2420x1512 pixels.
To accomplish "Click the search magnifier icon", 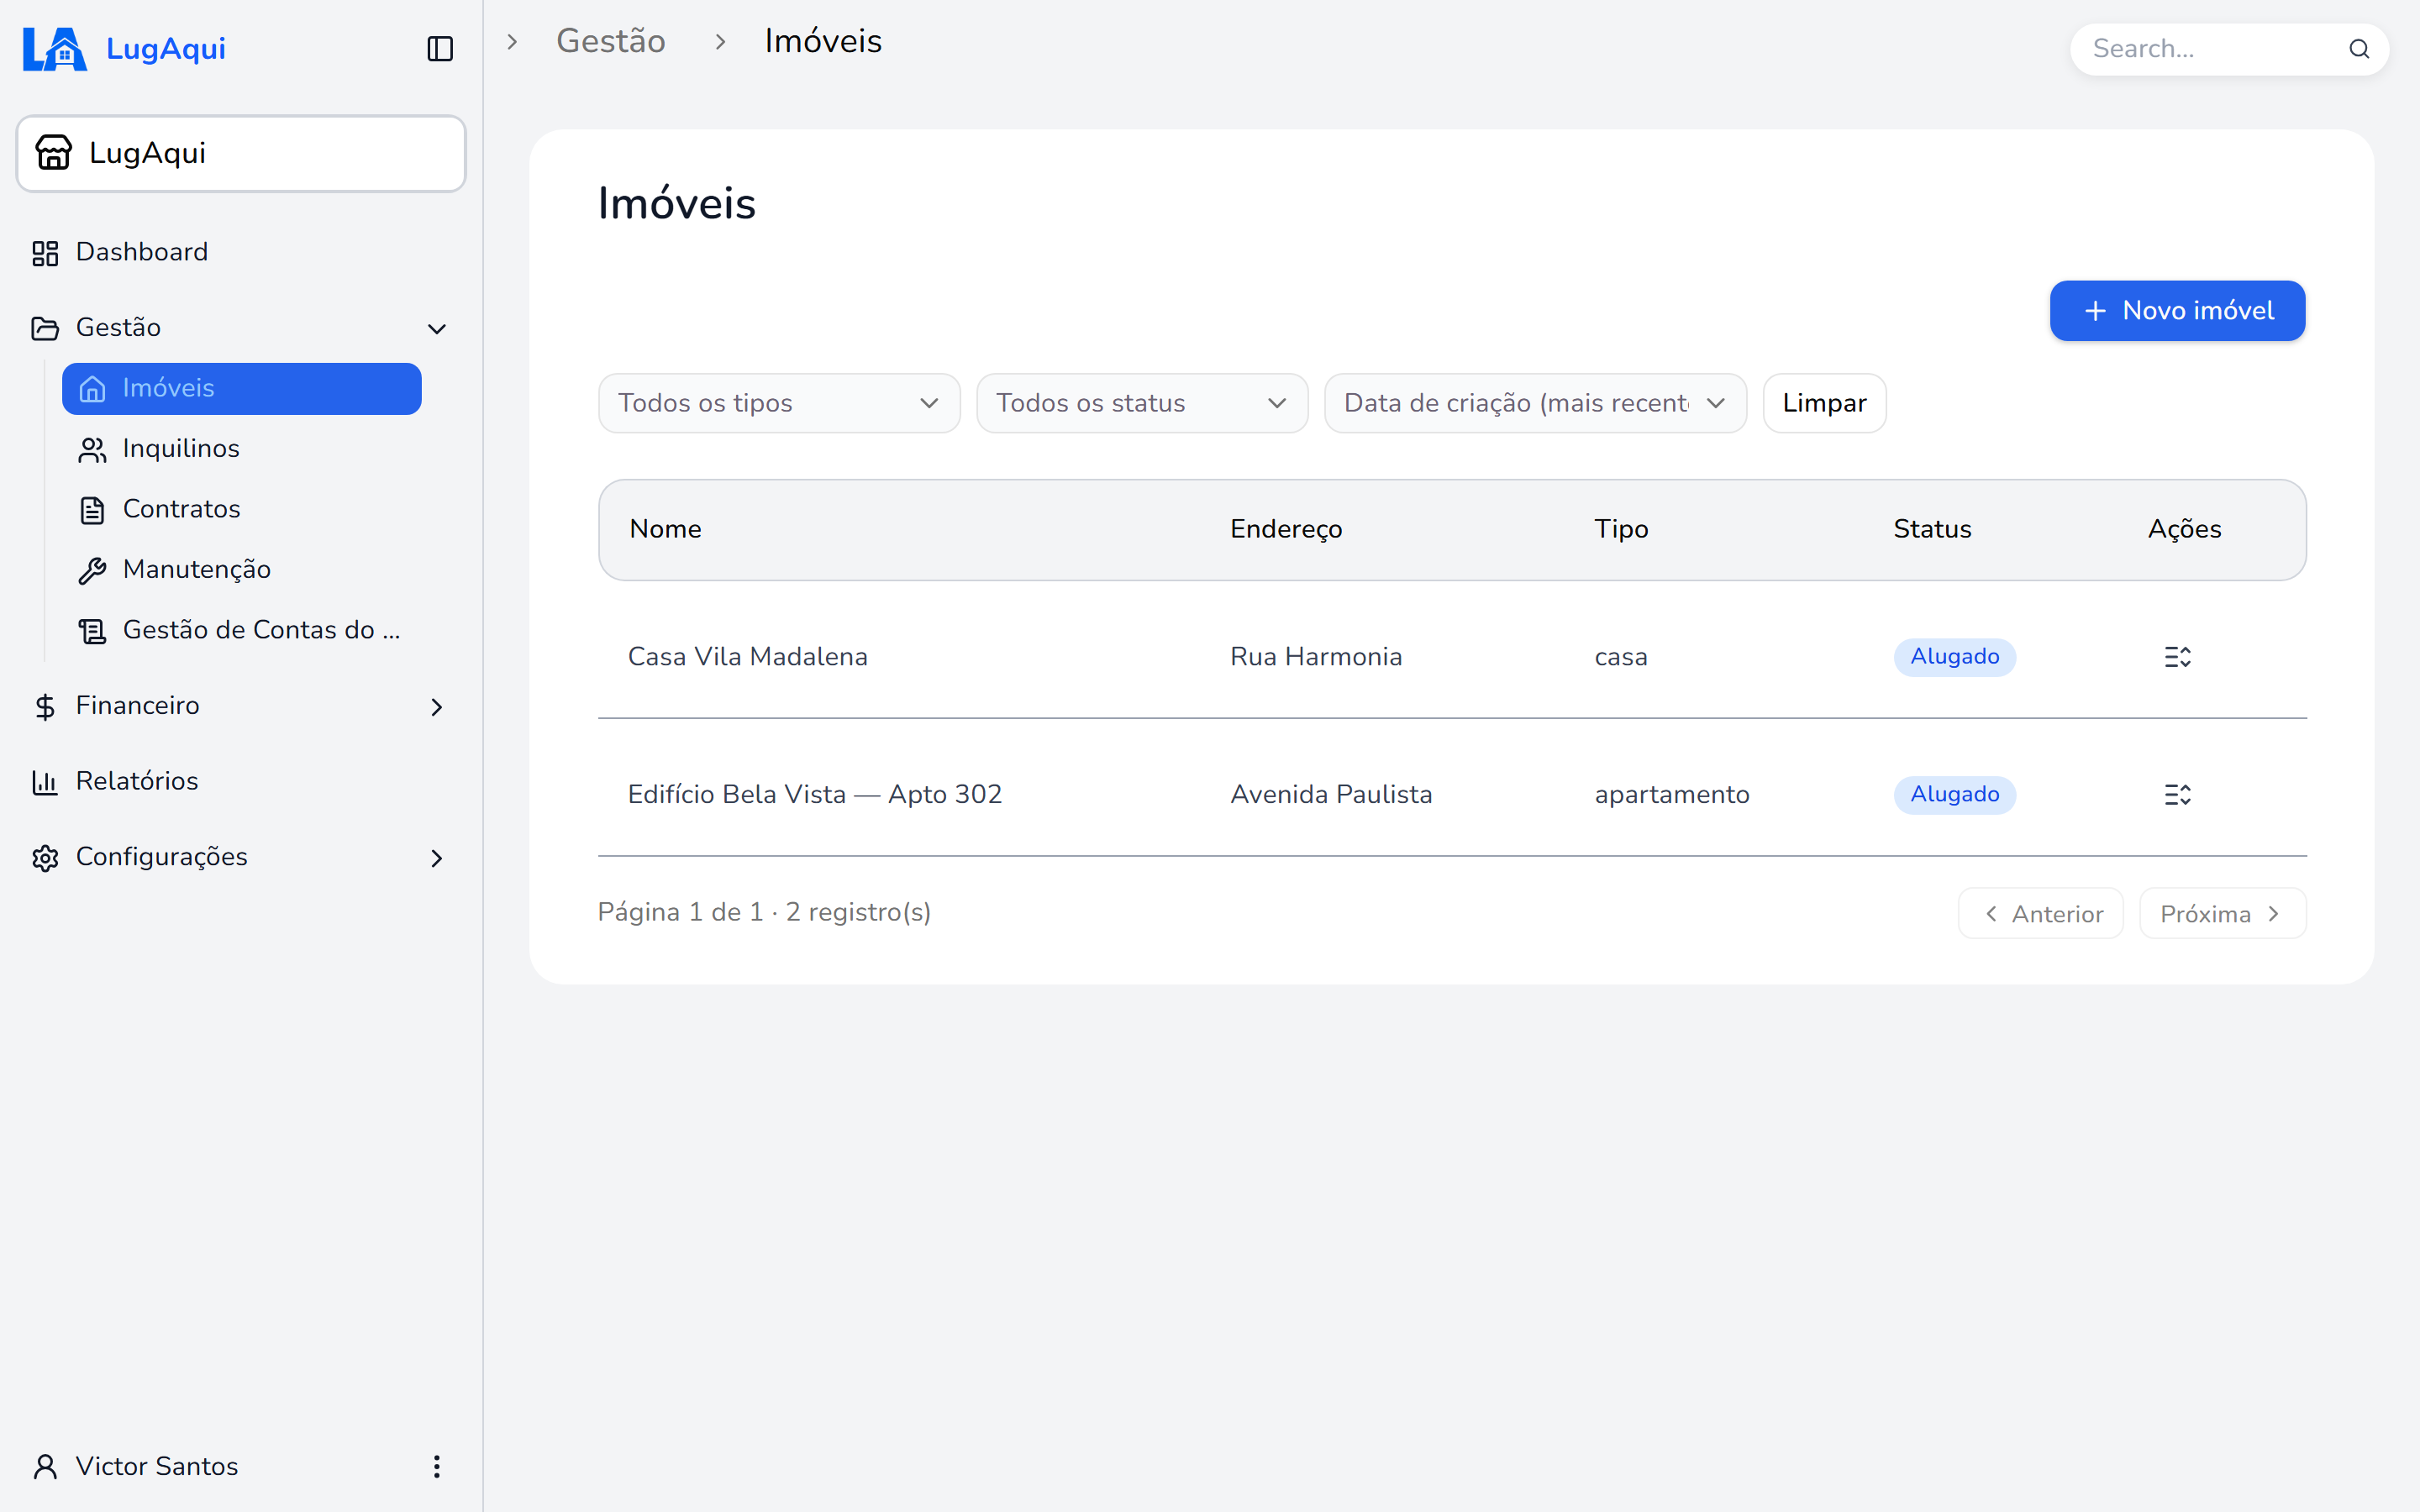I will (x=2359, y=49).
